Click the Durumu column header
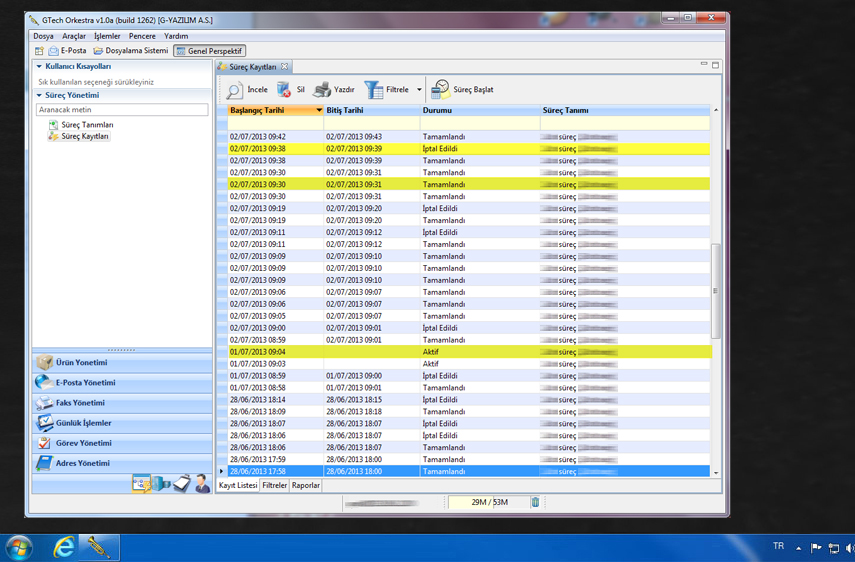This screenshot has width=855, height=562. click(480, 110)
